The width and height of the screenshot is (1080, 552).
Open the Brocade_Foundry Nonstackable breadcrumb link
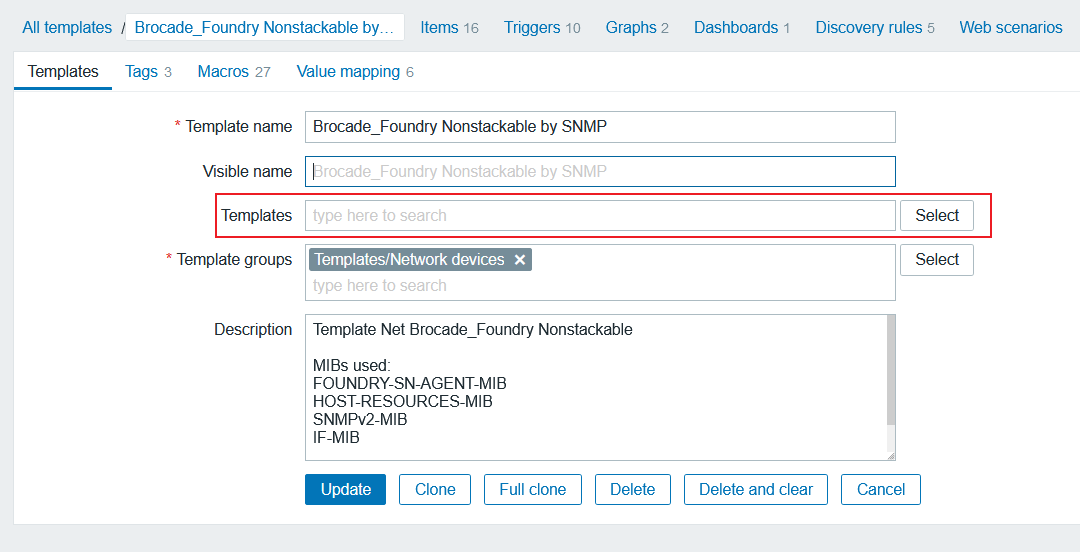[264, 28]
